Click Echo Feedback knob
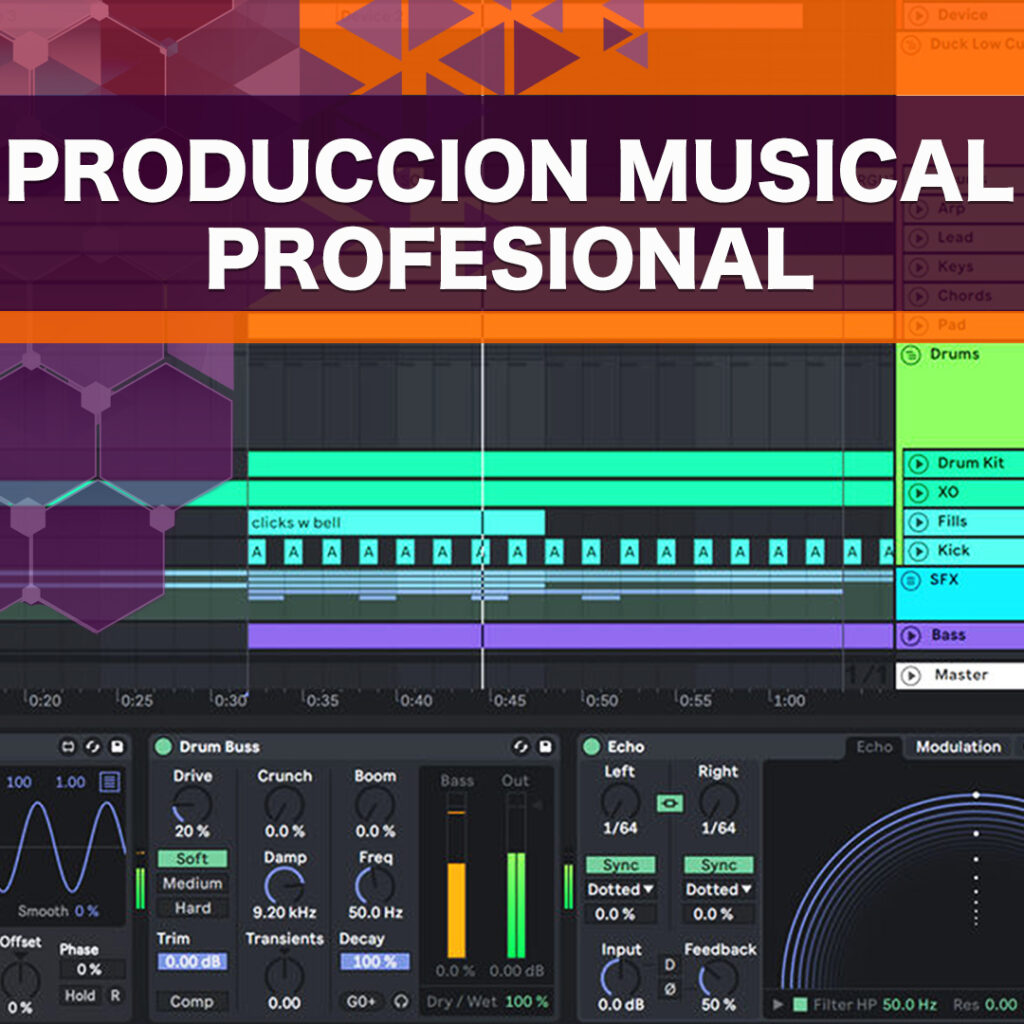This screenshot has height=1024, width=1024. 718,978
